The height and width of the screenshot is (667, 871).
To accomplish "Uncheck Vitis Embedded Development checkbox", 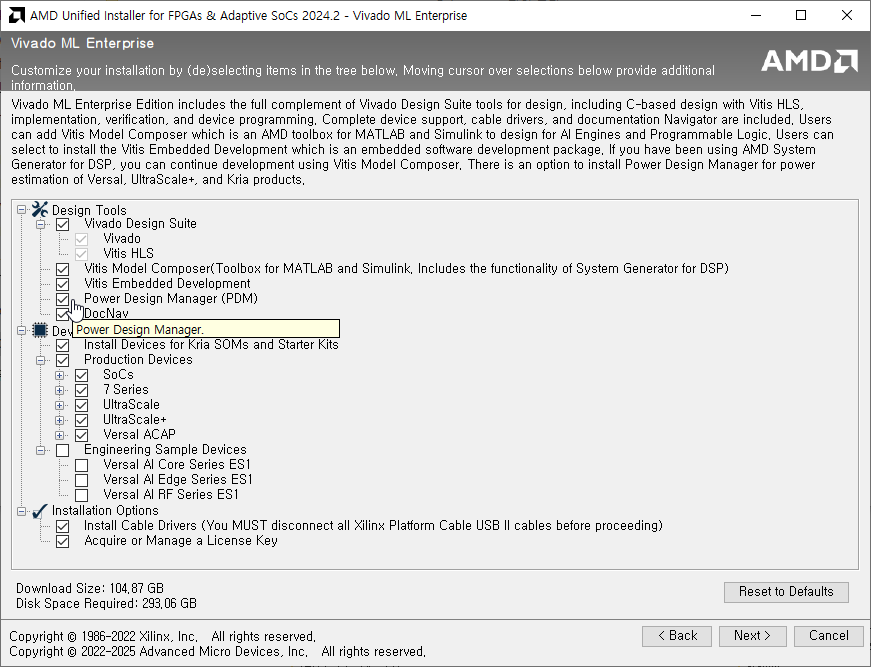I will [62, 284].
